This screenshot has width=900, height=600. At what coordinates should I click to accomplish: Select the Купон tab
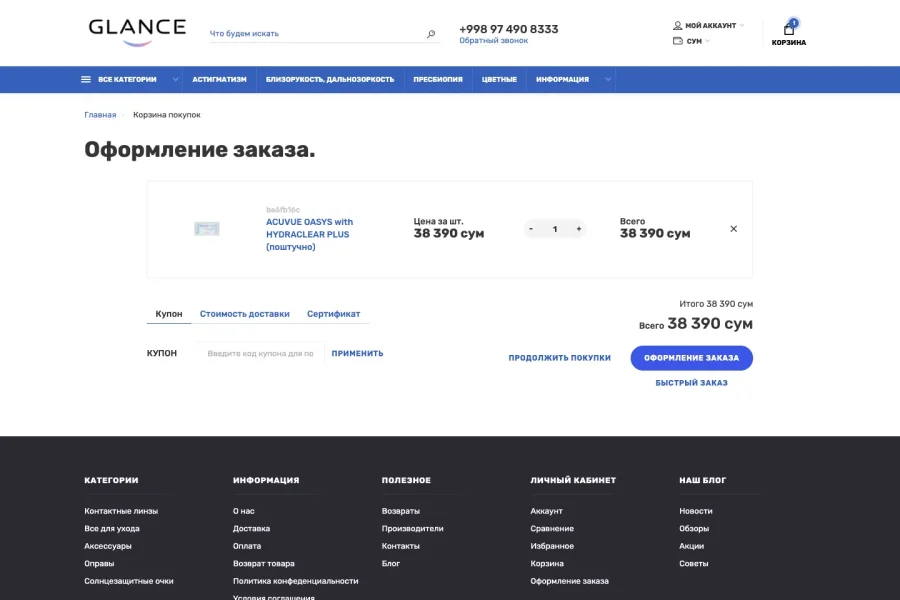point(169,314)
